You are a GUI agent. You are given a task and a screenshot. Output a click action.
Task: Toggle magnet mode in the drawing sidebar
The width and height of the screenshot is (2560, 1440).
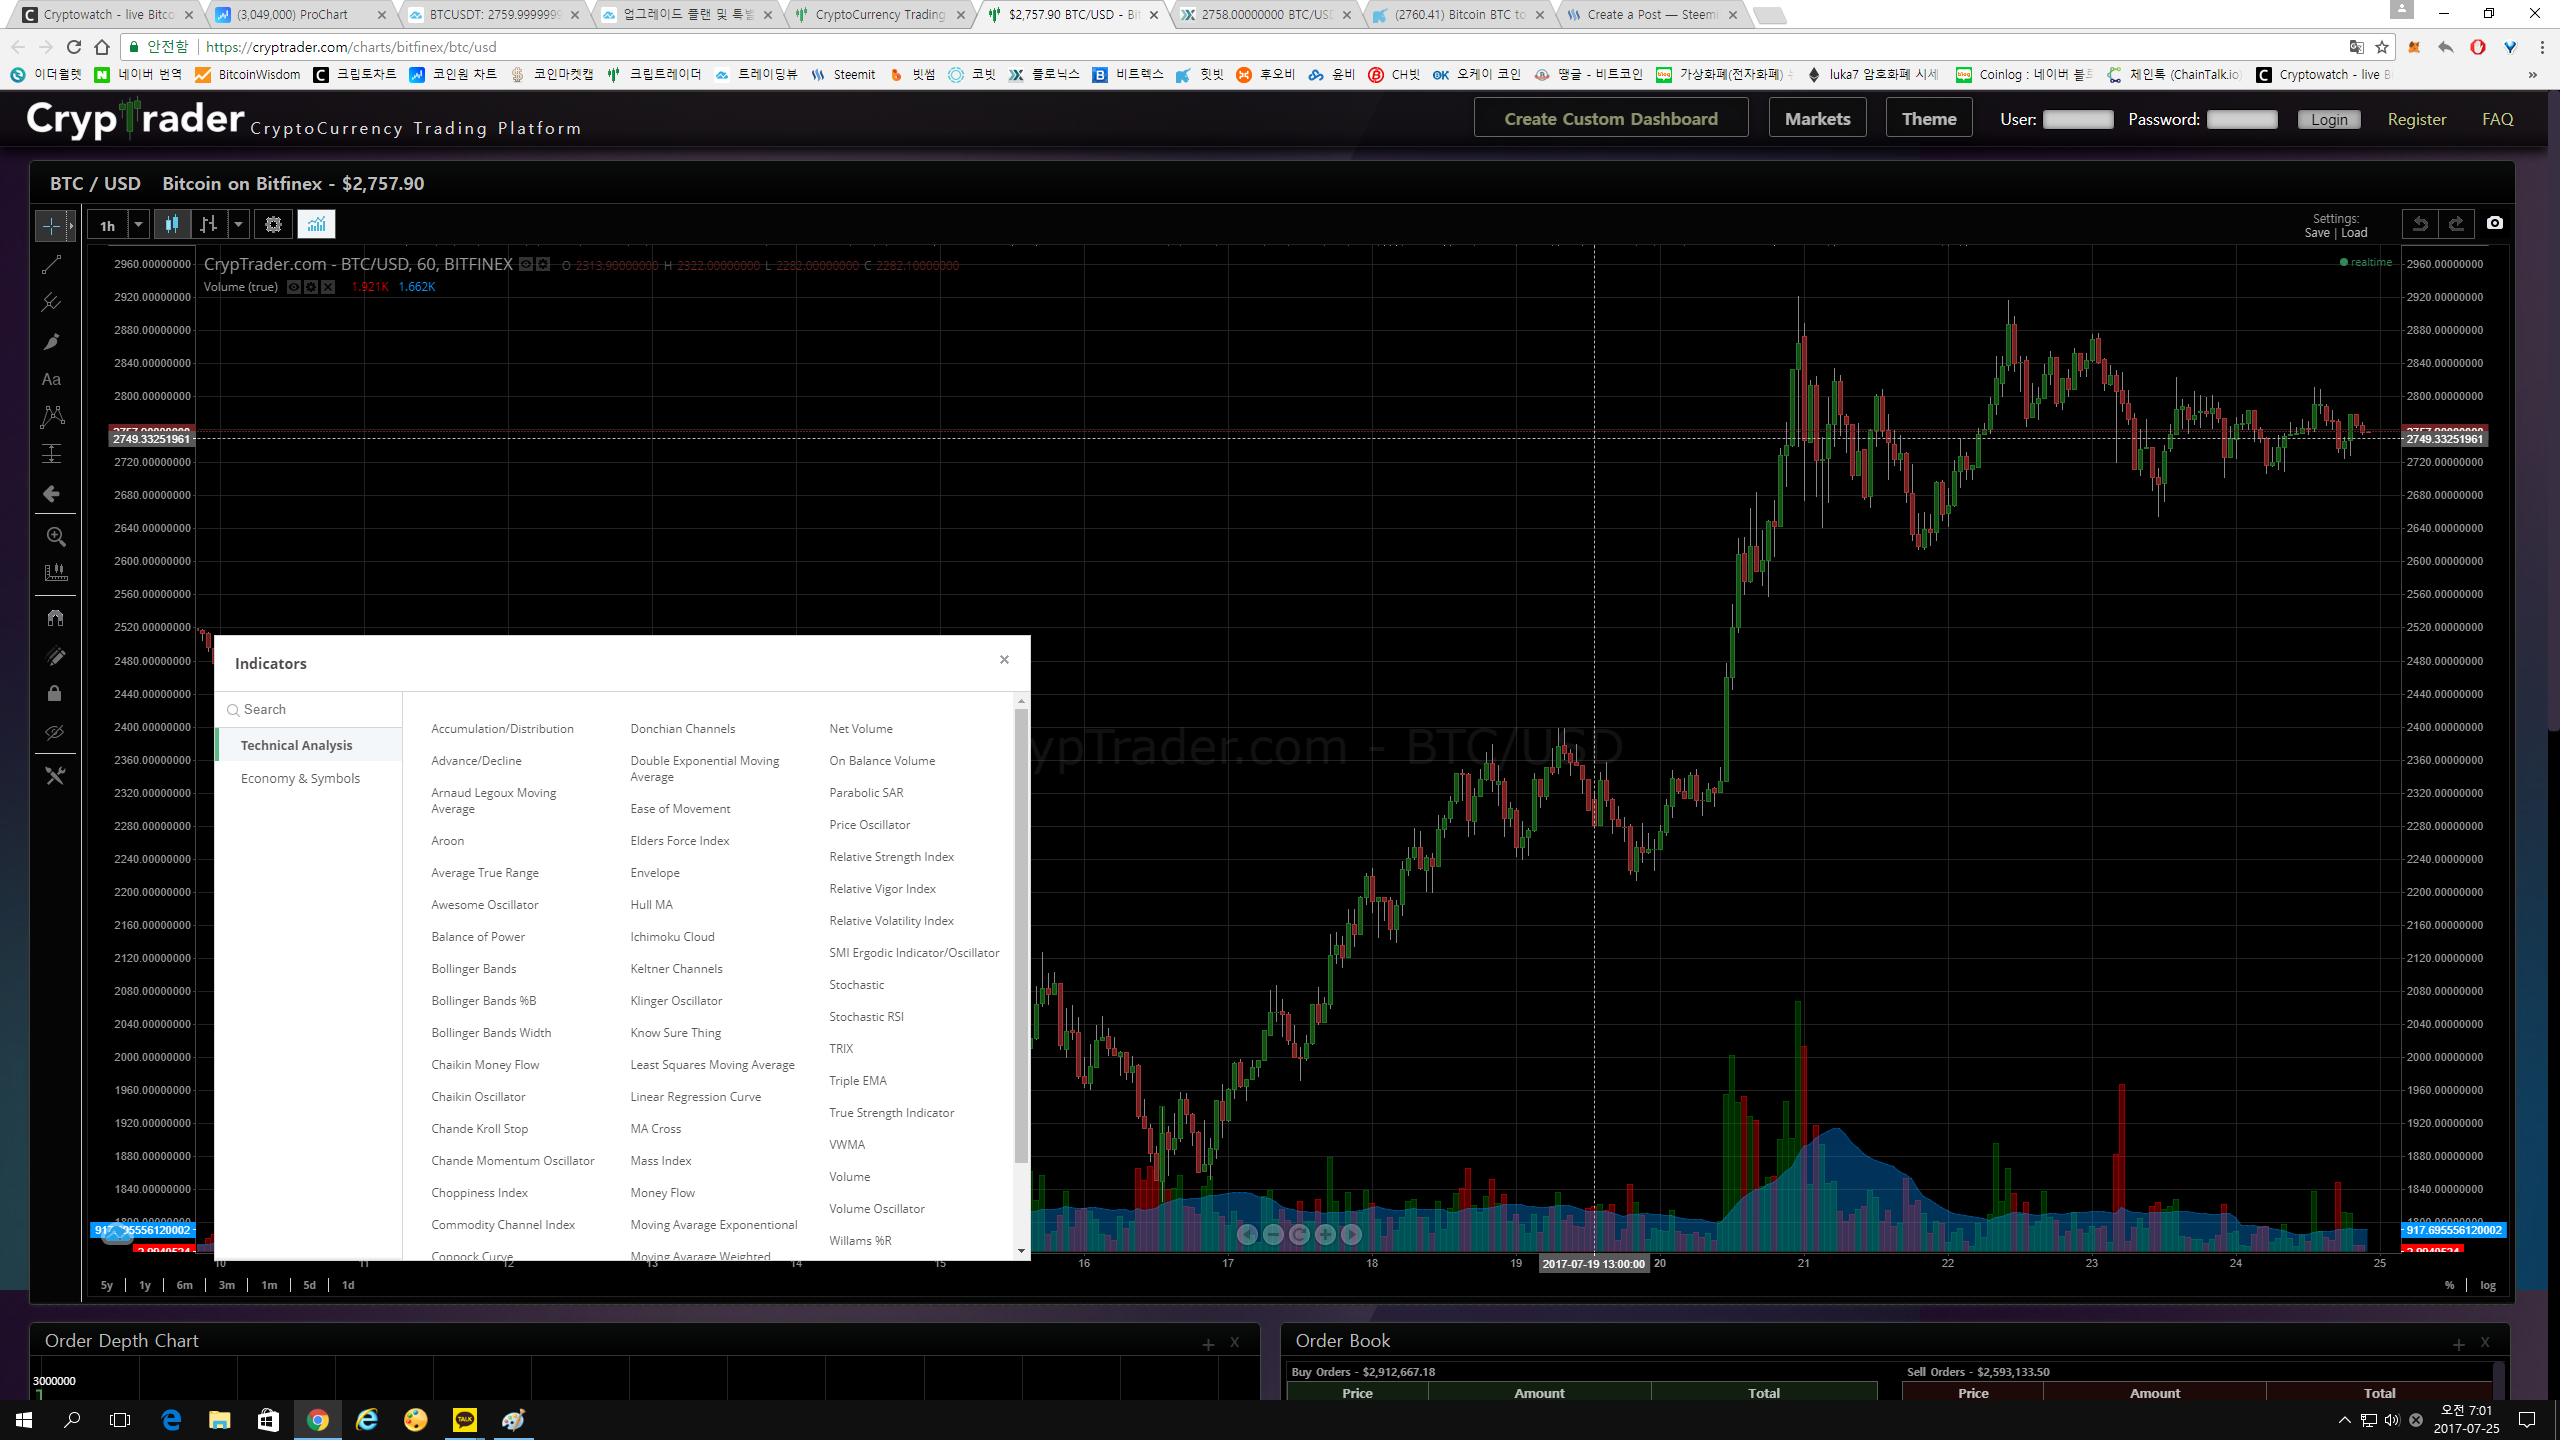click(x=55, y=618)
